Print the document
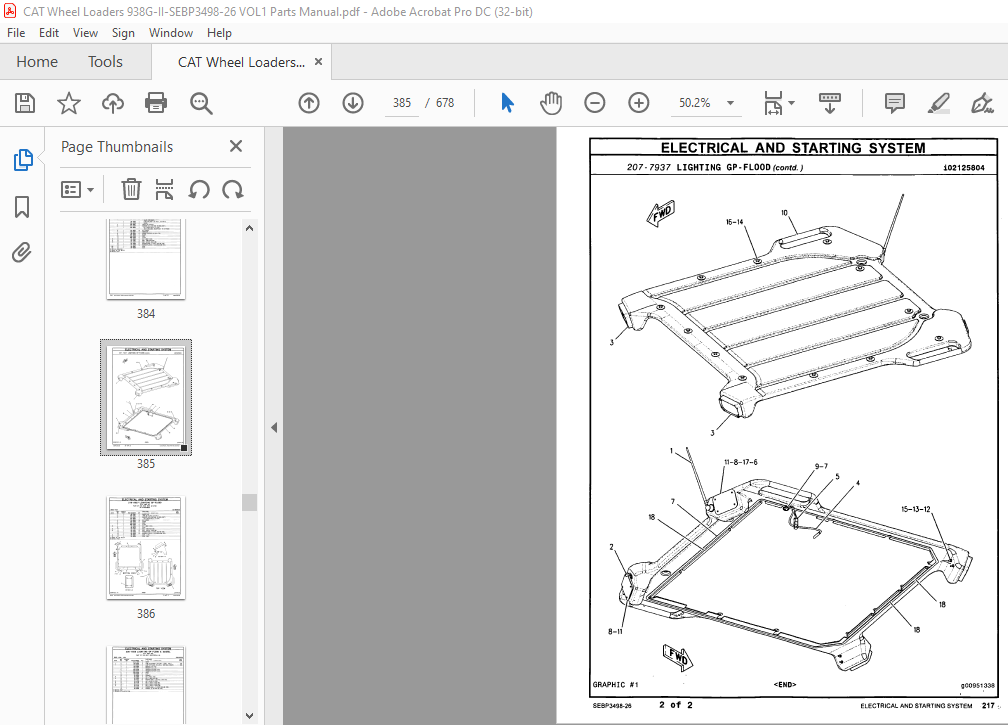The height and width of the screenshot is (725, 1008). (156, 103)
